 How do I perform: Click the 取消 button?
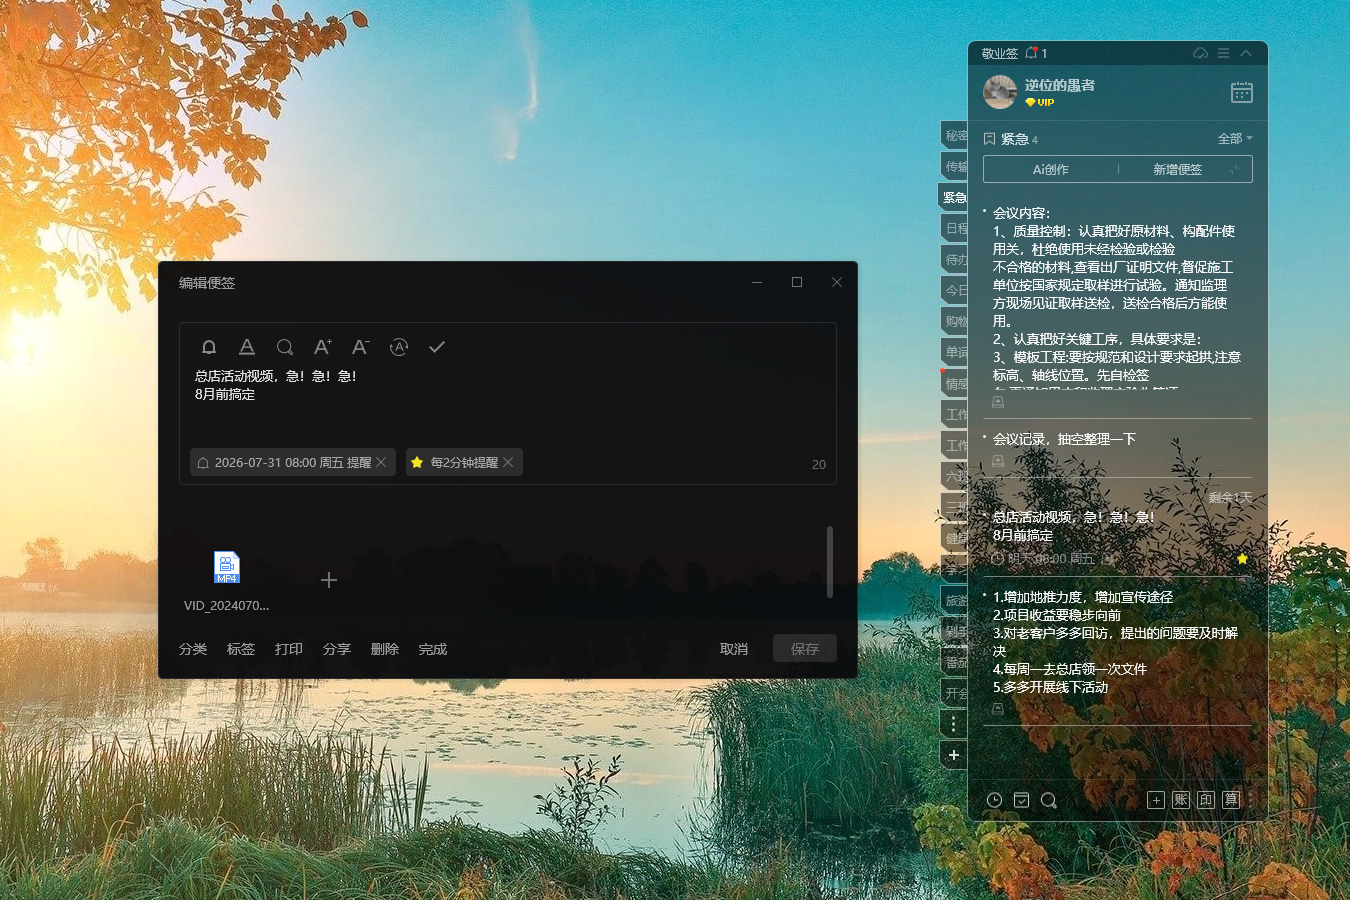734,649
